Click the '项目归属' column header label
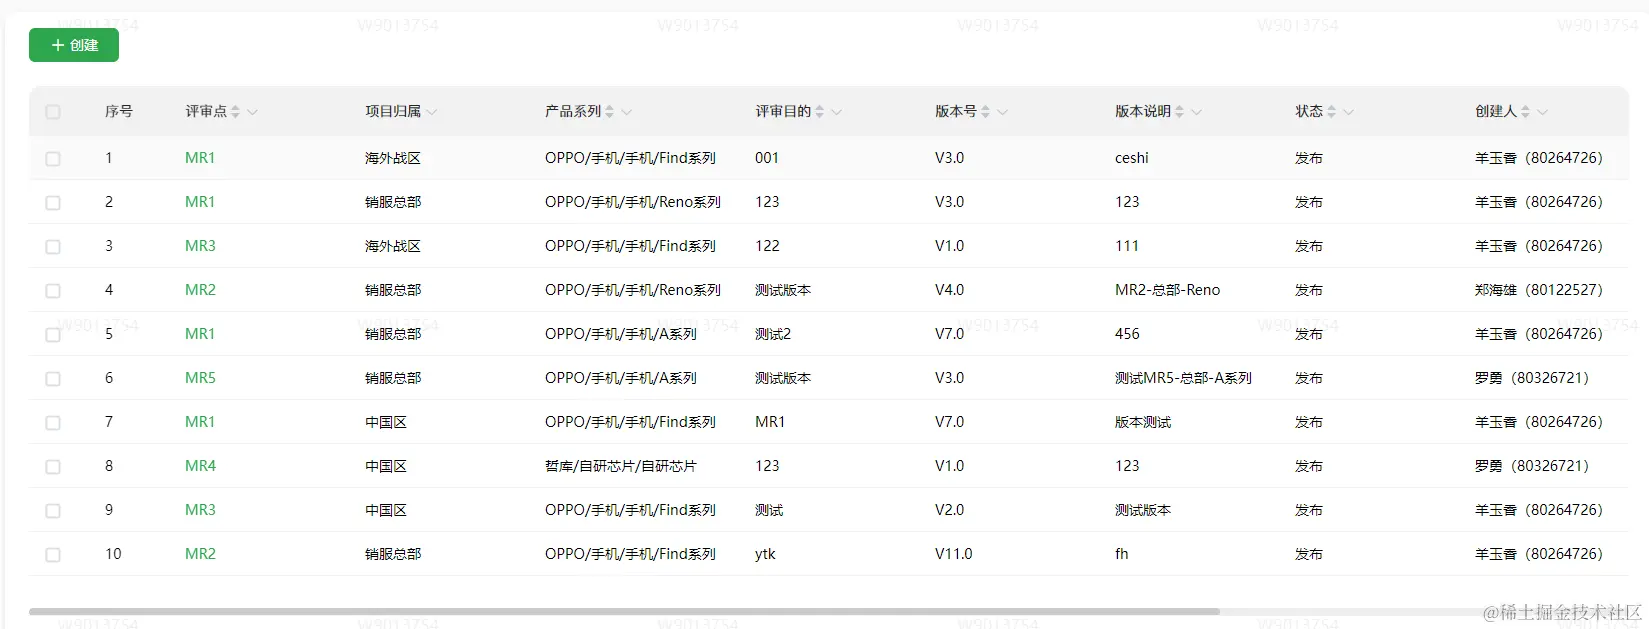The image size is (1649, 629). point(393,112)
